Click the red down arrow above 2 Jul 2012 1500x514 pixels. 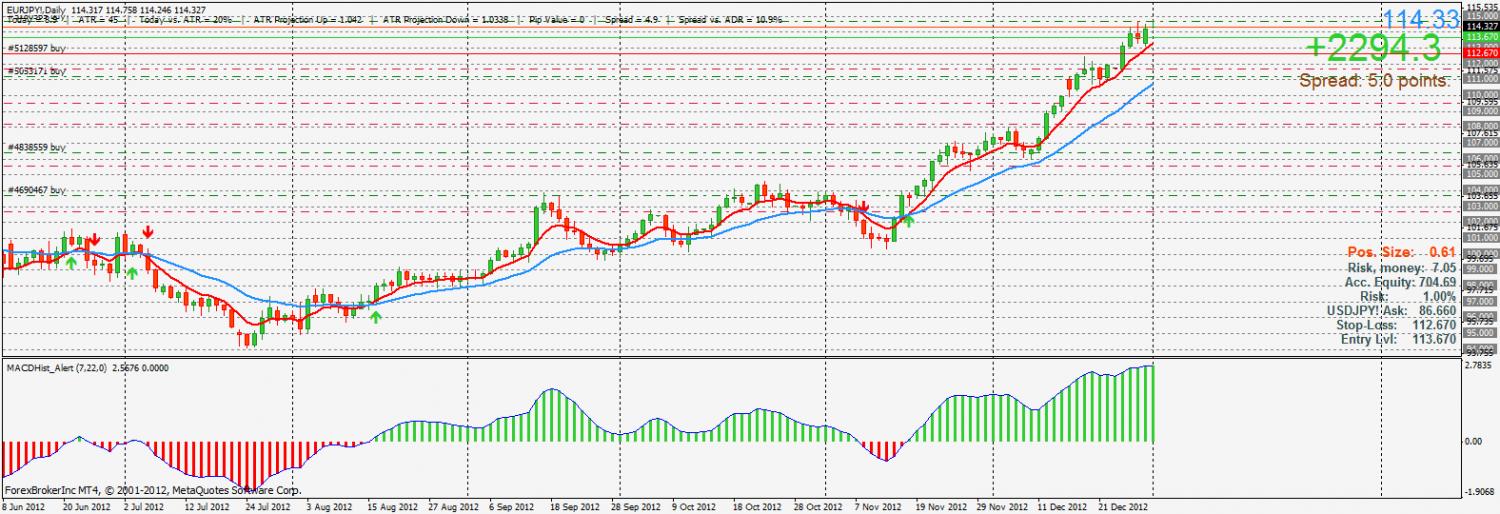point(147,232)
